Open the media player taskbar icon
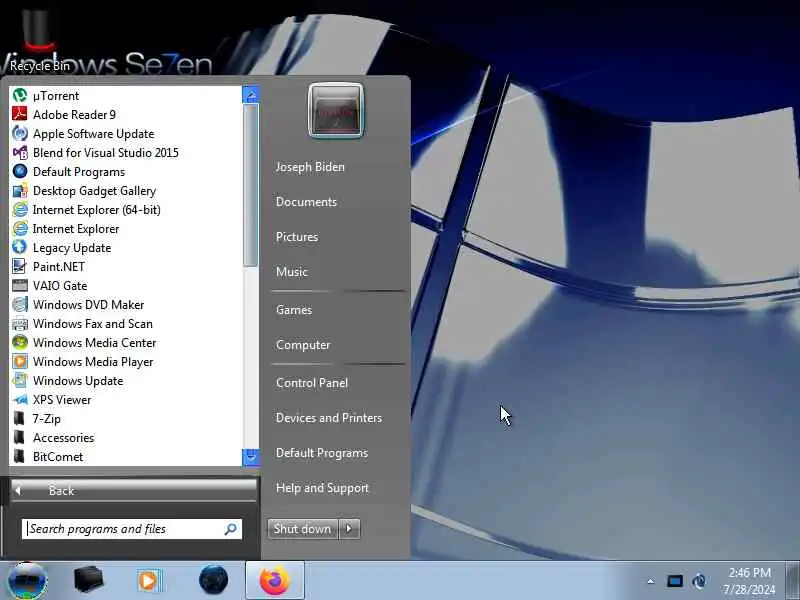Screen dimensions: 800x600 pos(149,580)
